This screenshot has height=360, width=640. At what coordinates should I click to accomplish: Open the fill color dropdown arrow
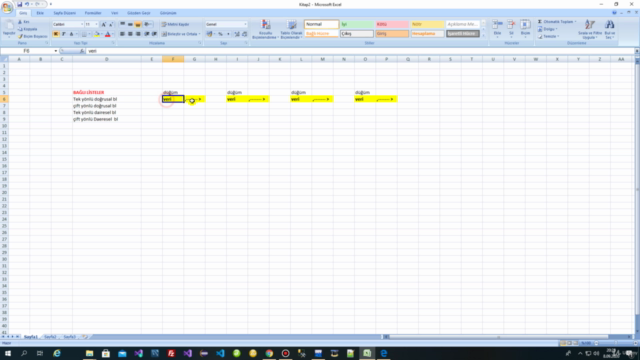pyautogui.click(x=102, y=34)
